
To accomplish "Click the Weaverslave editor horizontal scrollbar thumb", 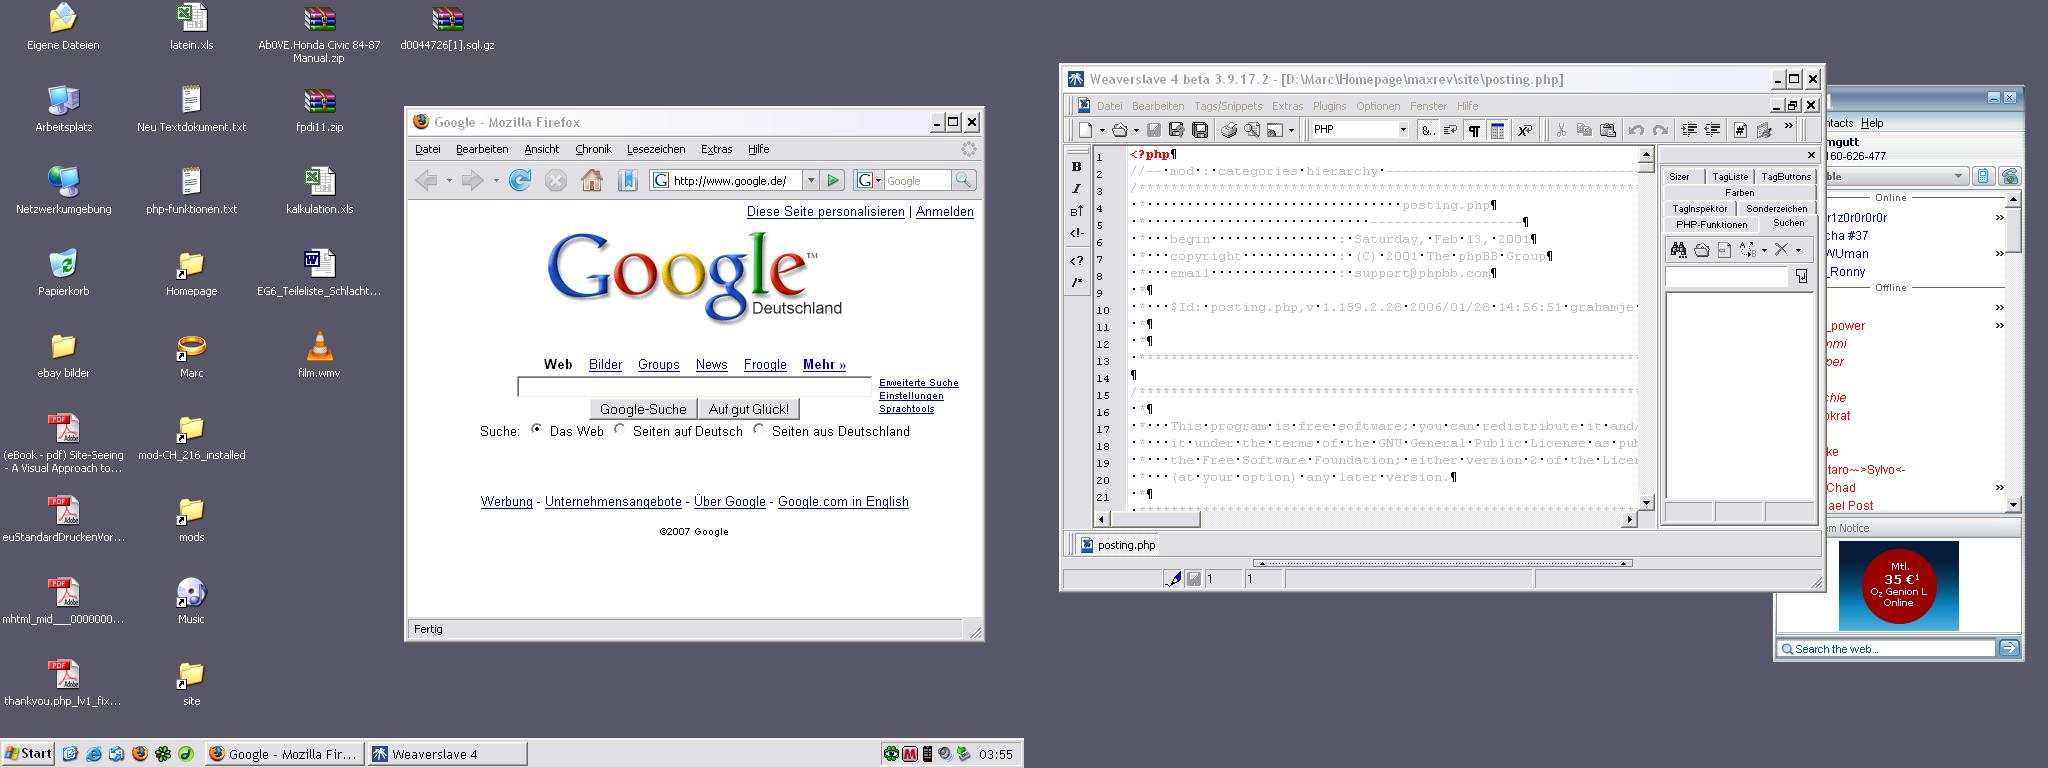I will point(1155,519).
